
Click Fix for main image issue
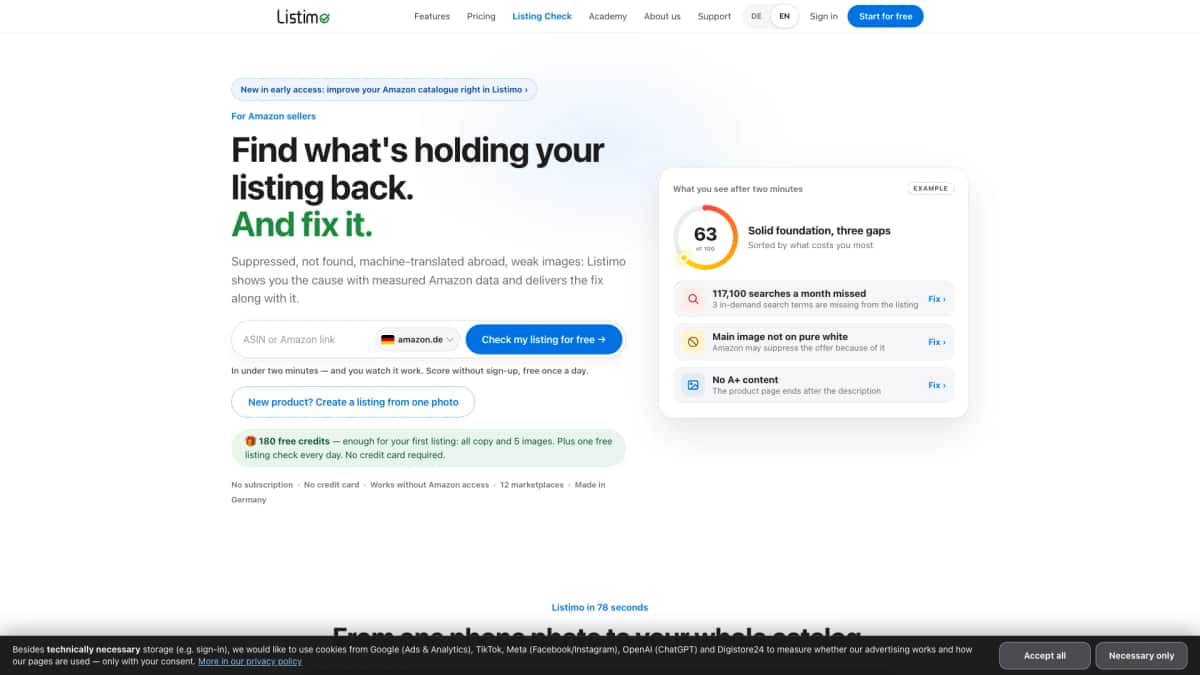[937, 342]
